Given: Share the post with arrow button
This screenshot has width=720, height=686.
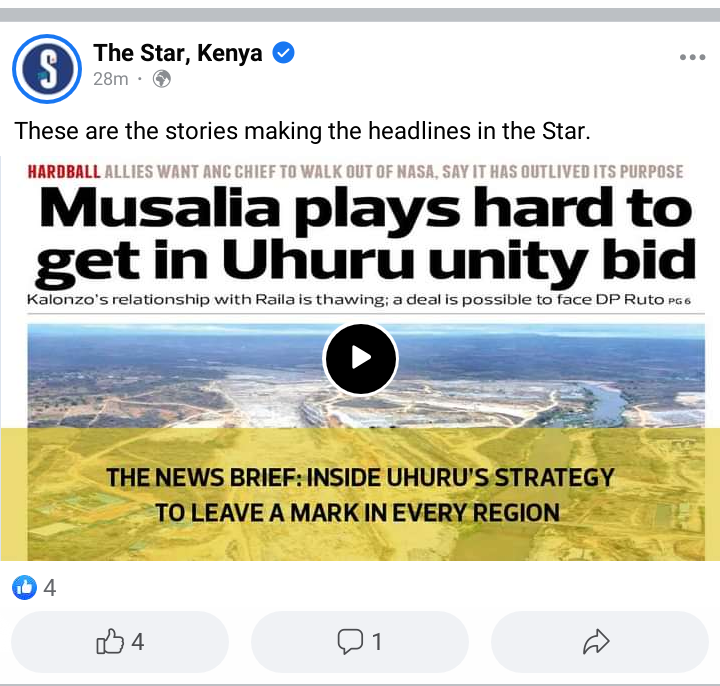Looking at the screenshot, I should 600,641.
